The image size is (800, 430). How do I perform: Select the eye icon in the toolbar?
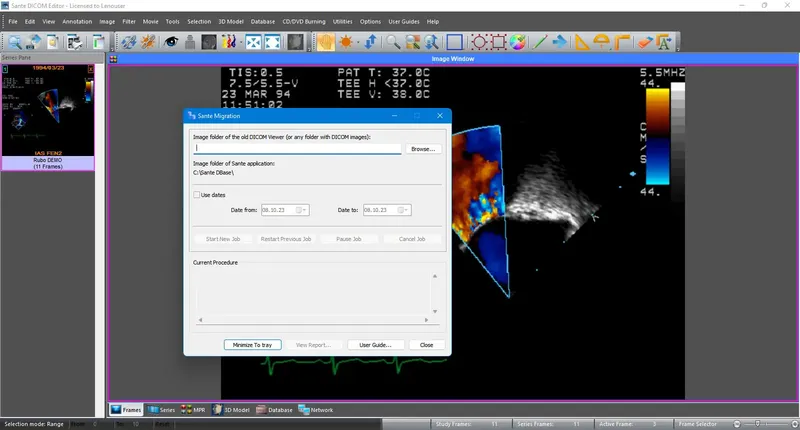(170, 42)
